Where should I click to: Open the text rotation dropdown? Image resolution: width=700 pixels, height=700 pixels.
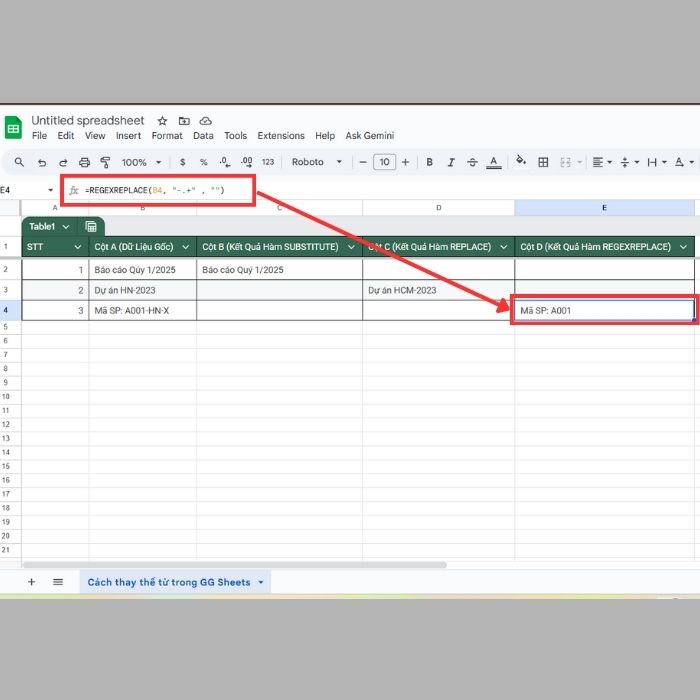pos(684,162)
